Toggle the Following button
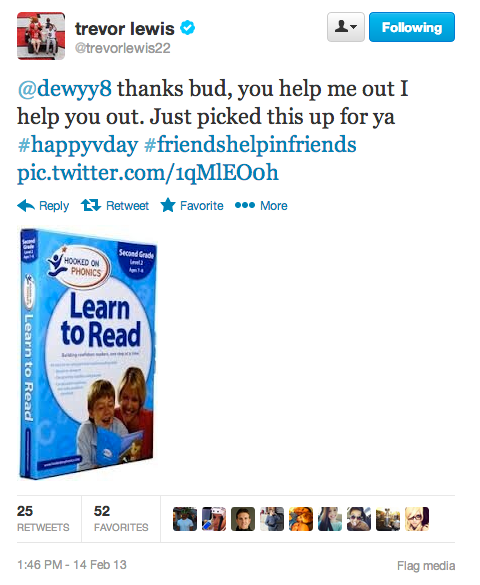 click(x=412, y=27)
